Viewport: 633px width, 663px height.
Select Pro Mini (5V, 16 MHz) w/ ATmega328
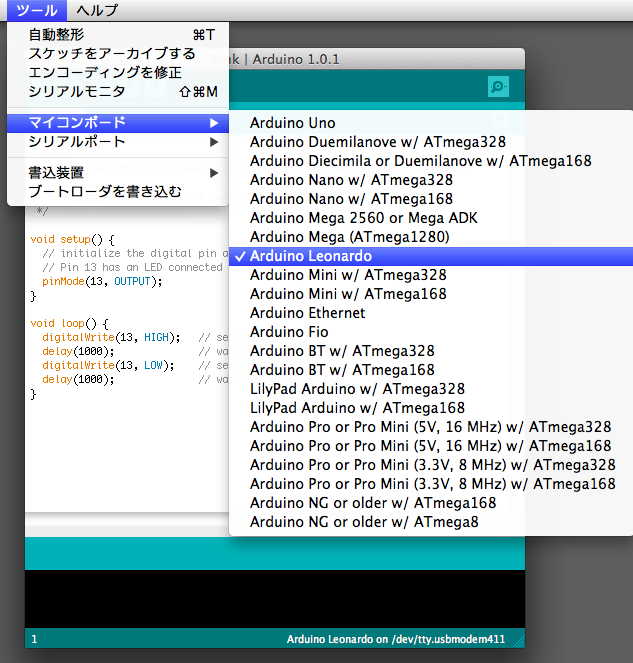pyautogui.click(x=431, y=427)
